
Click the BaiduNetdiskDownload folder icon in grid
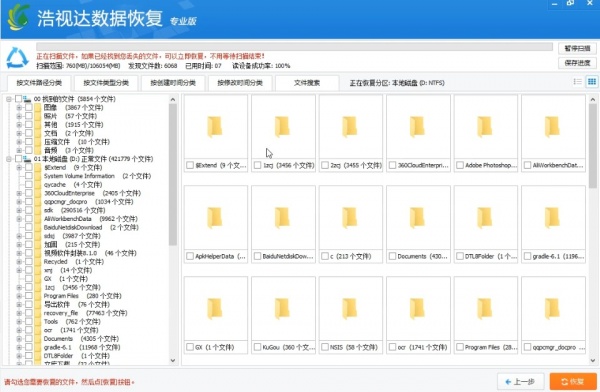[x=283, y=217]
